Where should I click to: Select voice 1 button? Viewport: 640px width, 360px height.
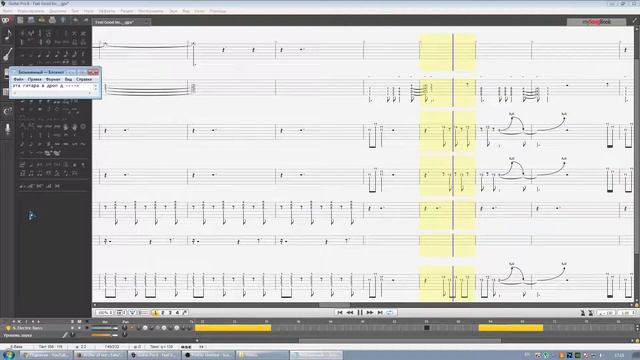click(x=155, y=313)
